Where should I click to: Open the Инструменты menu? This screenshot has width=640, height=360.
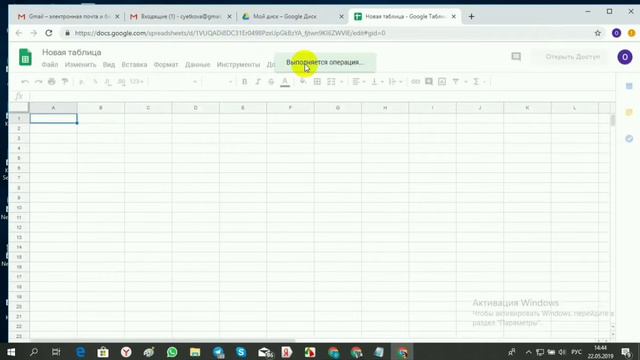tap(238, 64)
